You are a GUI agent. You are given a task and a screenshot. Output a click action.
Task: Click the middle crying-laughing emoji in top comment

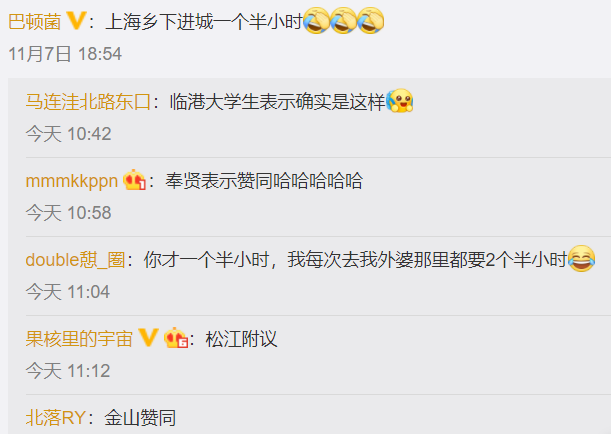pos(344,21)
